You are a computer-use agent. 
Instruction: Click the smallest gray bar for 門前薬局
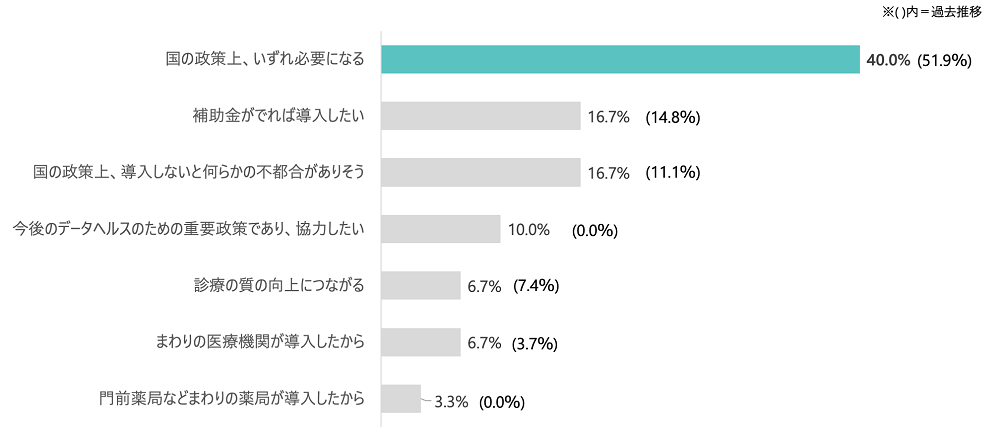[401, 399]
